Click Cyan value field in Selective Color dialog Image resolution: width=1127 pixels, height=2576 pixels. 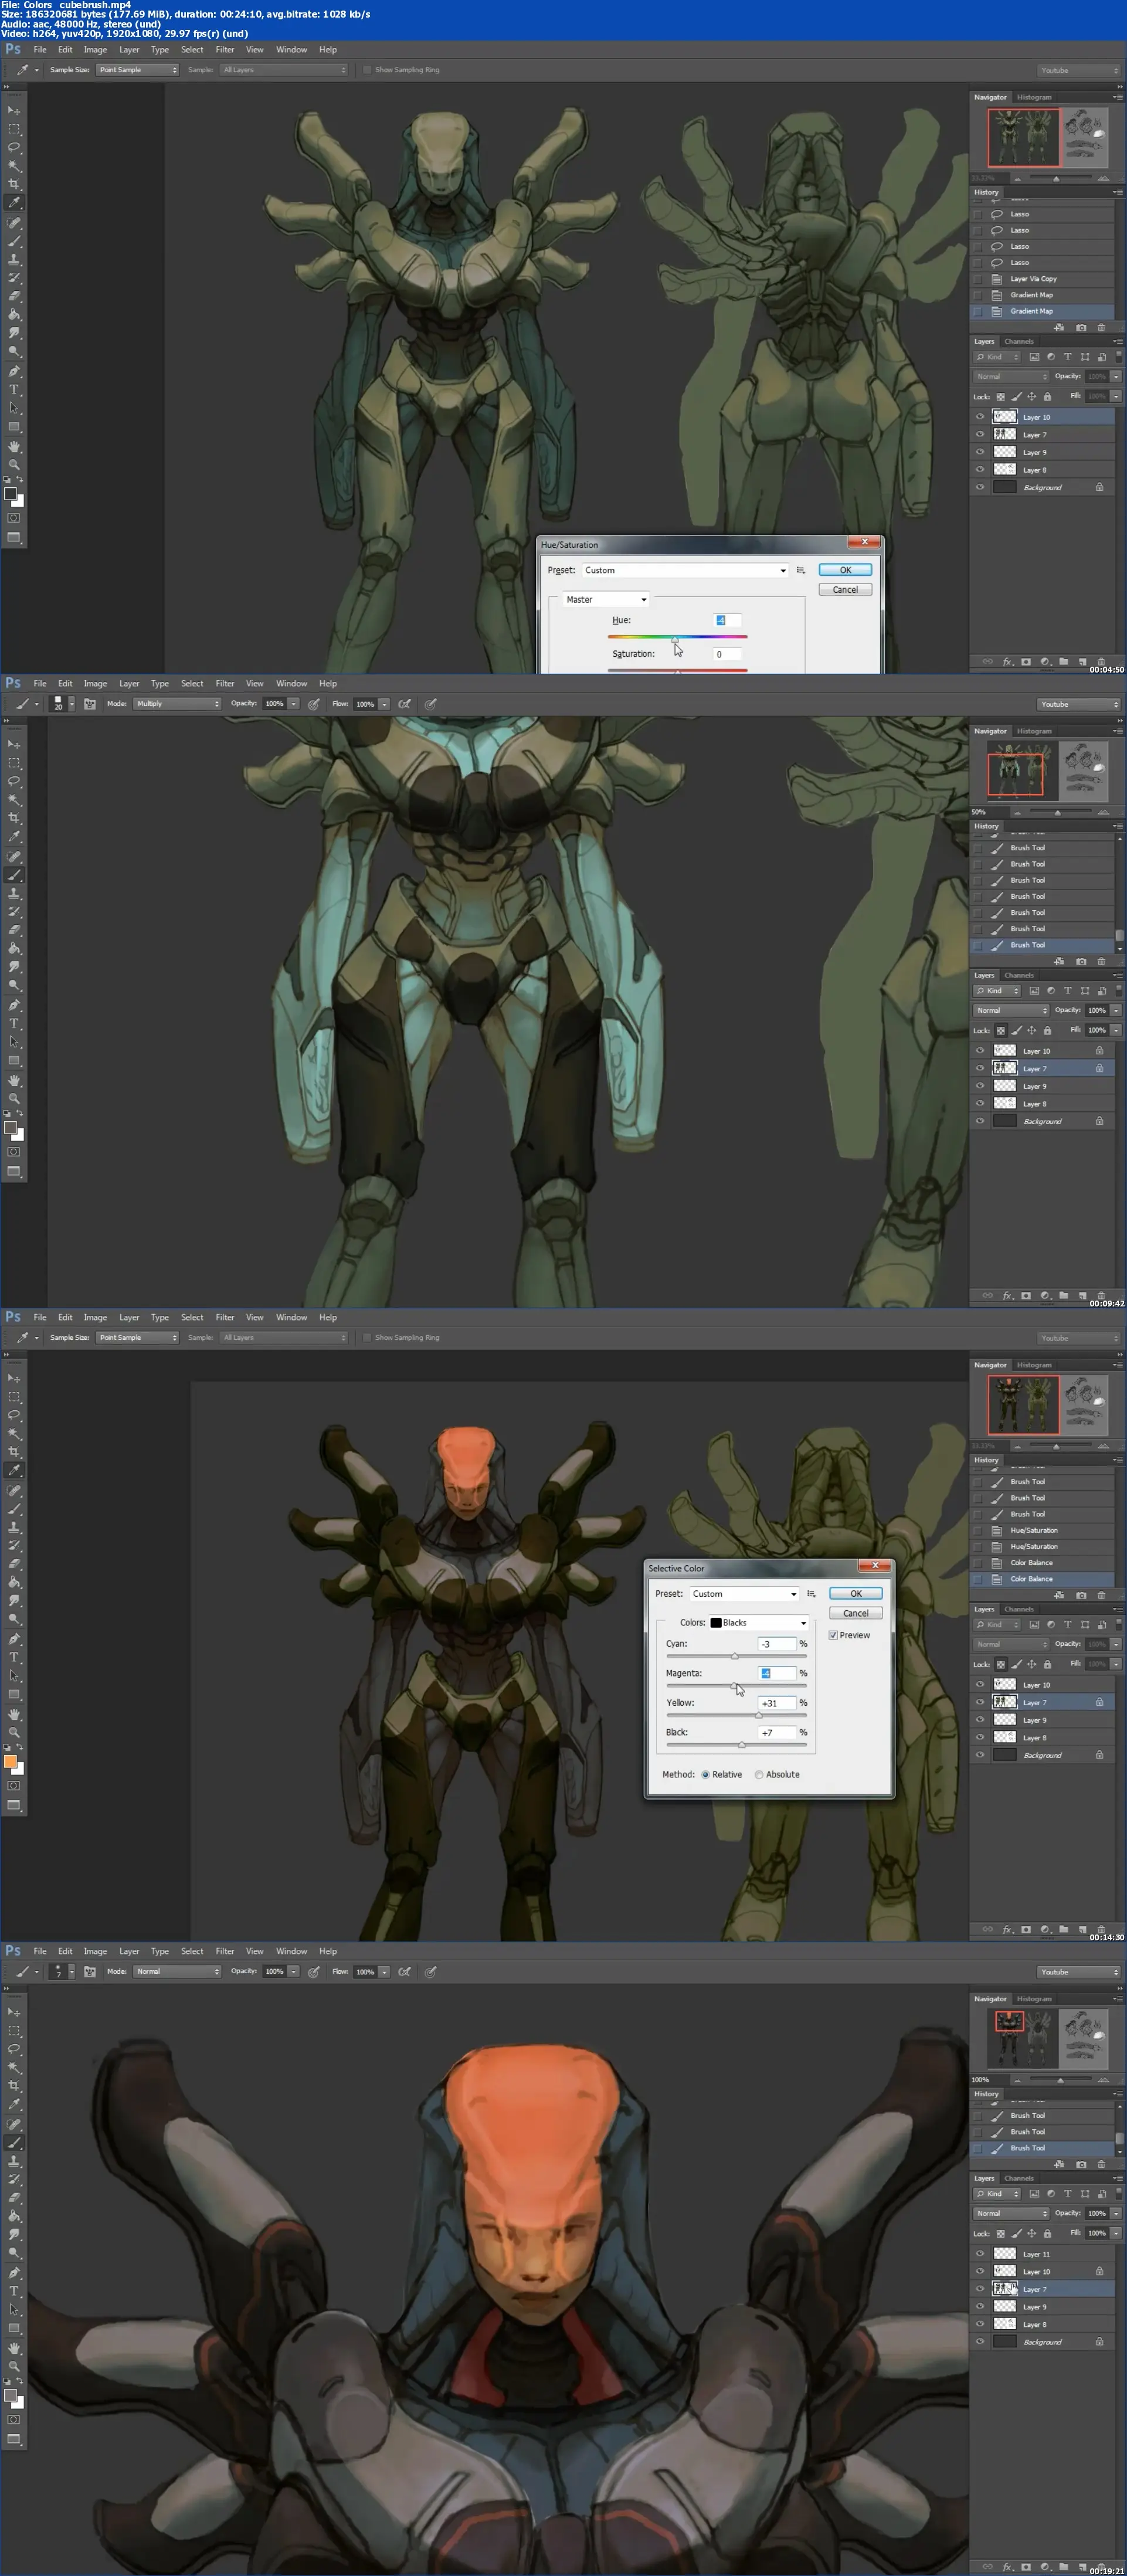[777, 1644]
